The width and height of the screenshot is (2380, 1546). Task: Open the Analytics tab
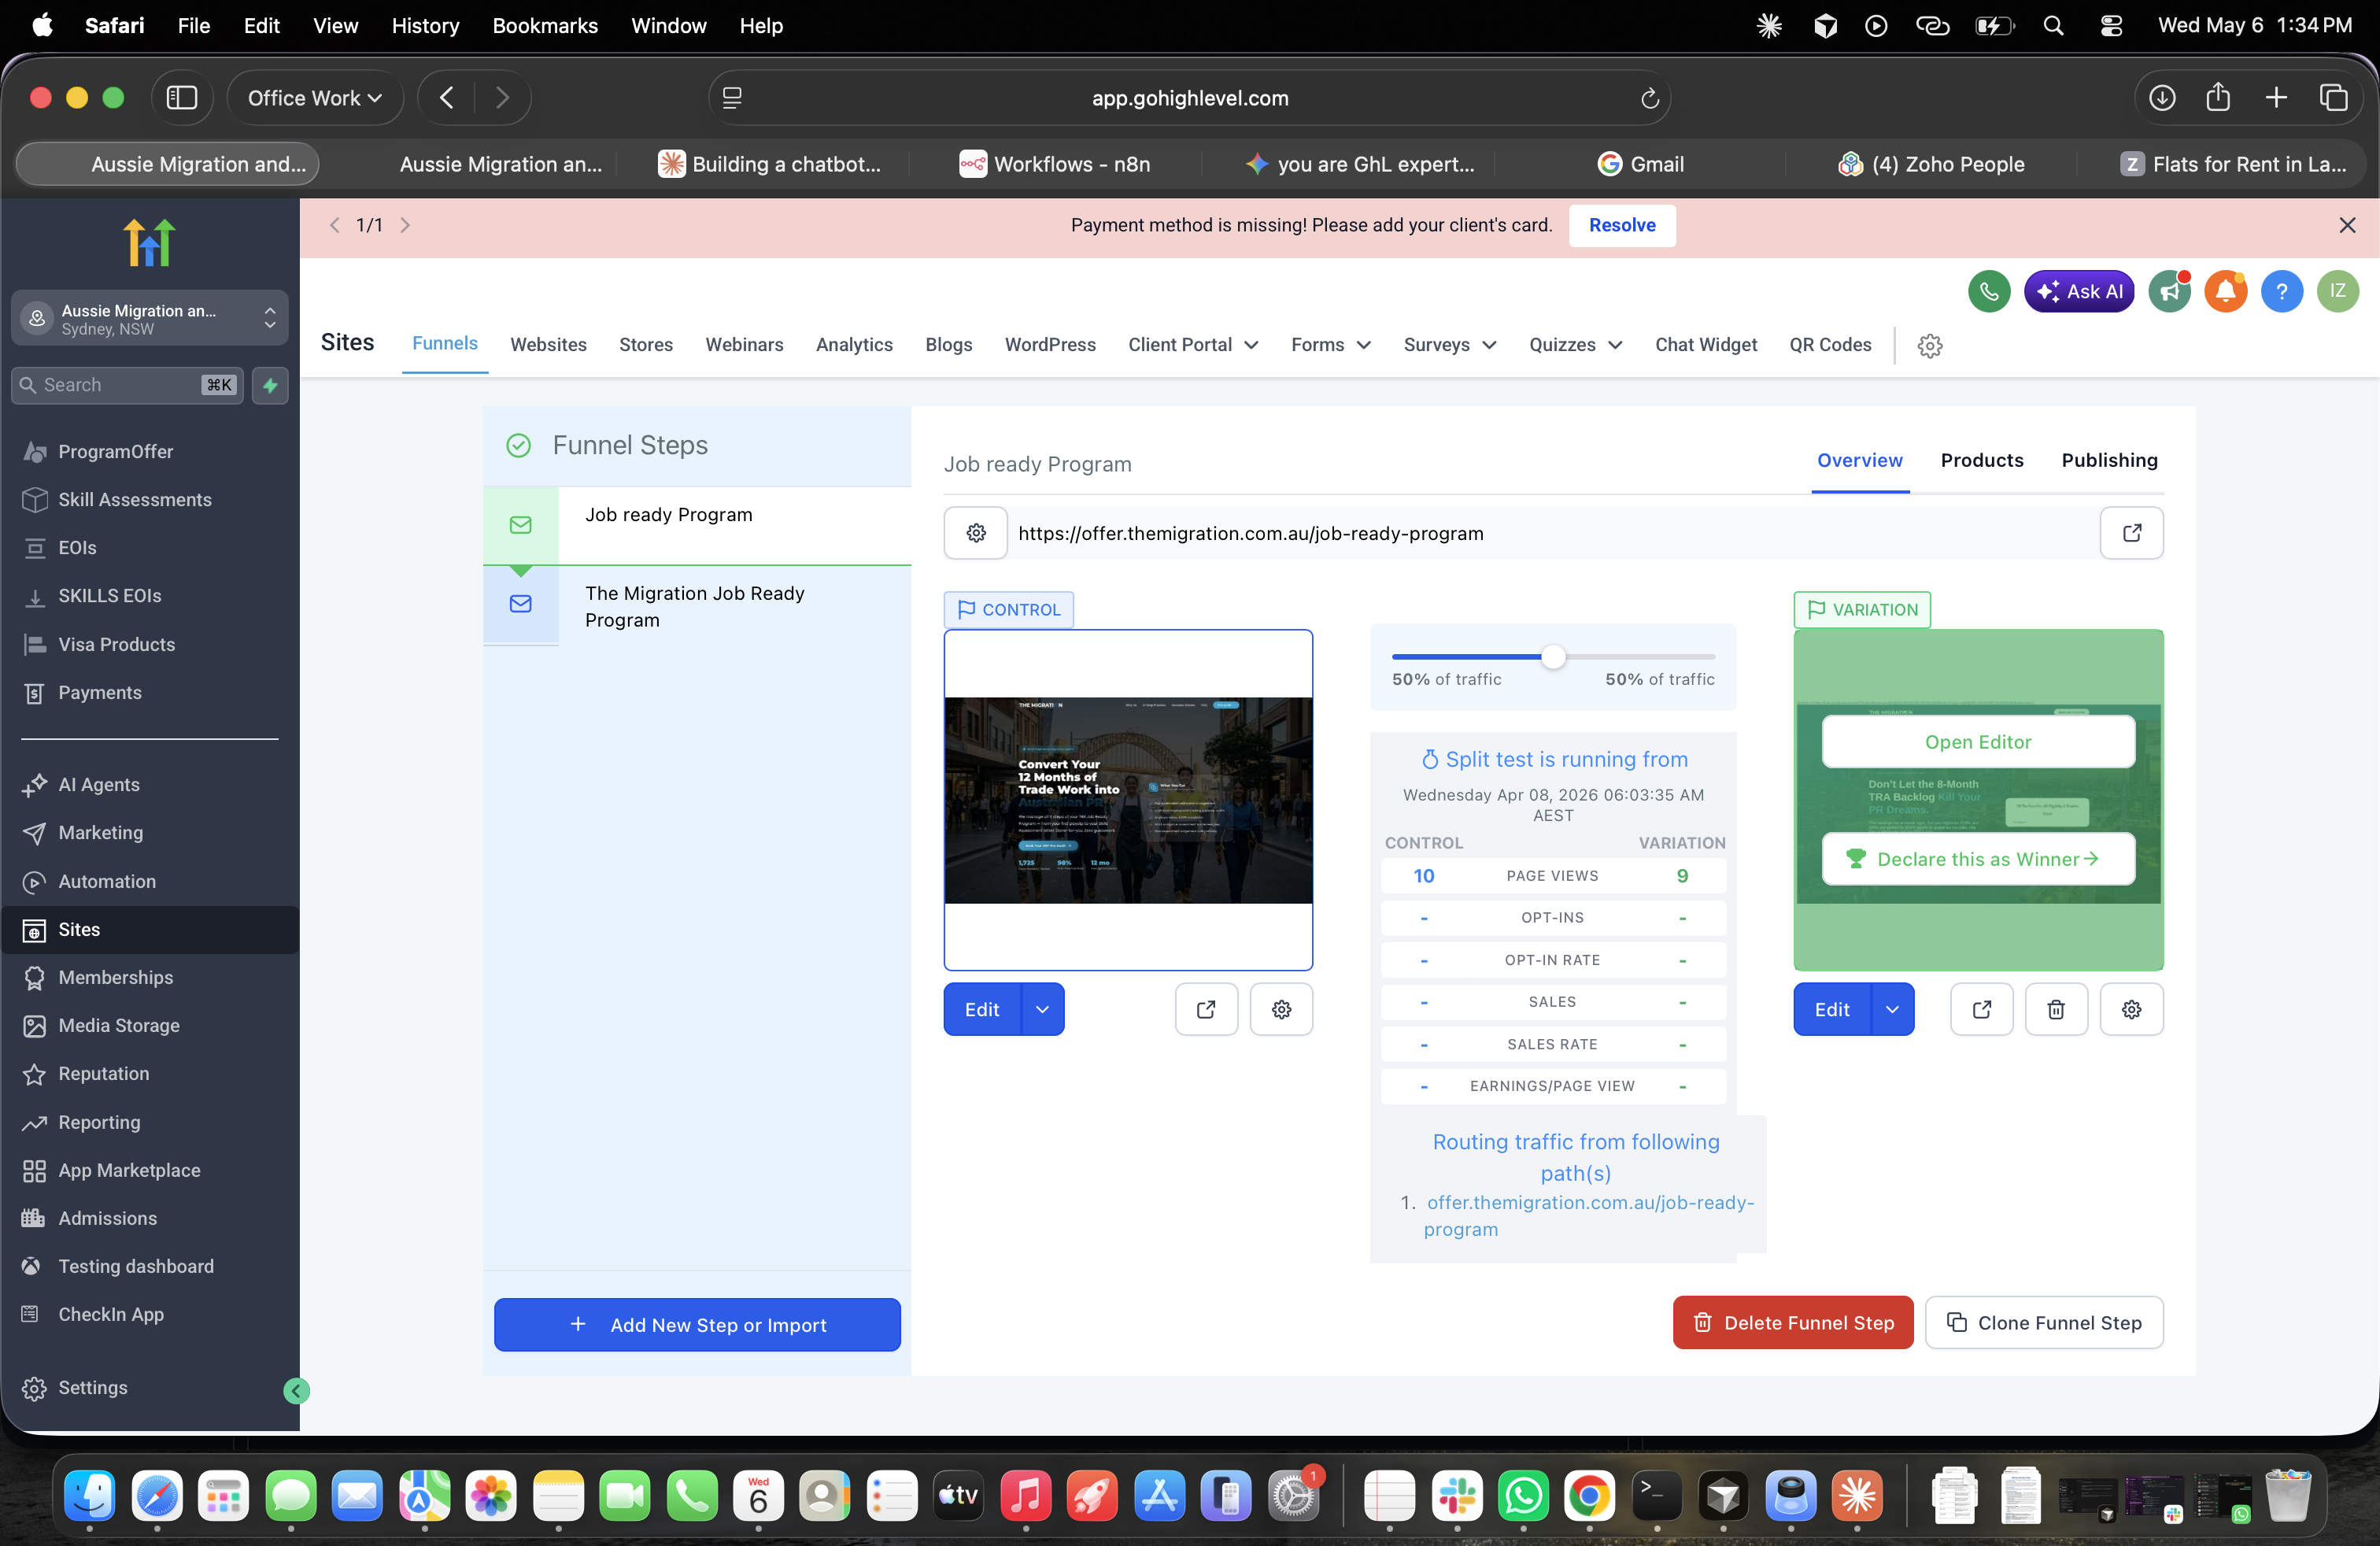tap(854, 345)
